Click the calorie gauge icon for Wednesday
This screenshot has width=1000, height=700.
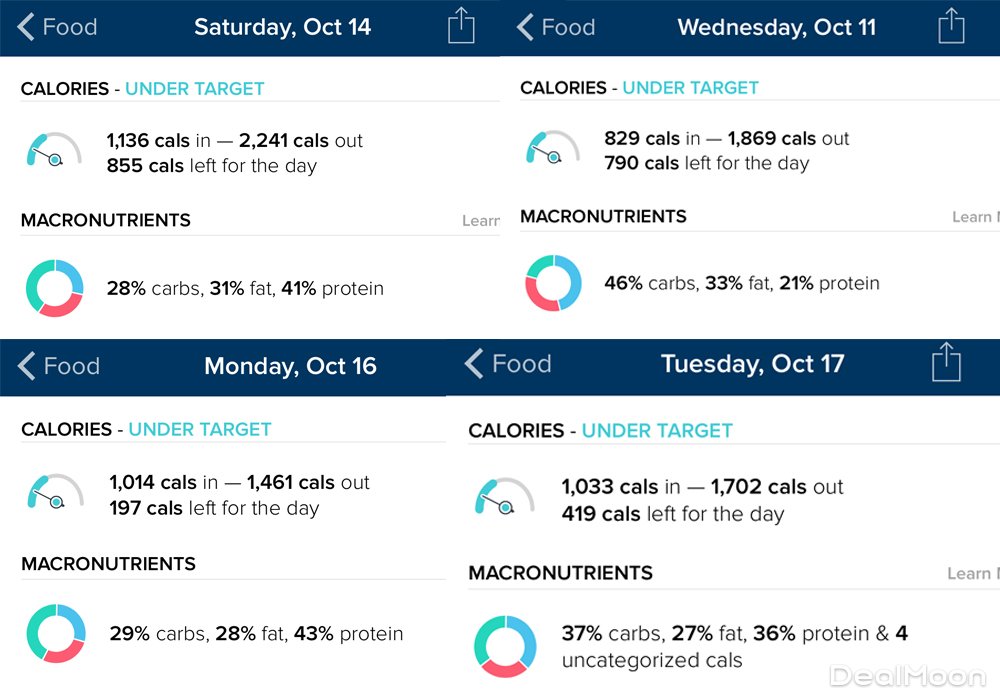(551, 149)
